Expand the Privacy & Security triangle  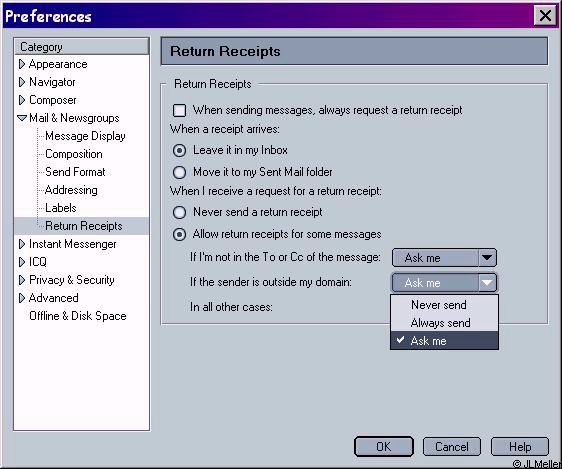pyautogui.click(x=22, y=280)
